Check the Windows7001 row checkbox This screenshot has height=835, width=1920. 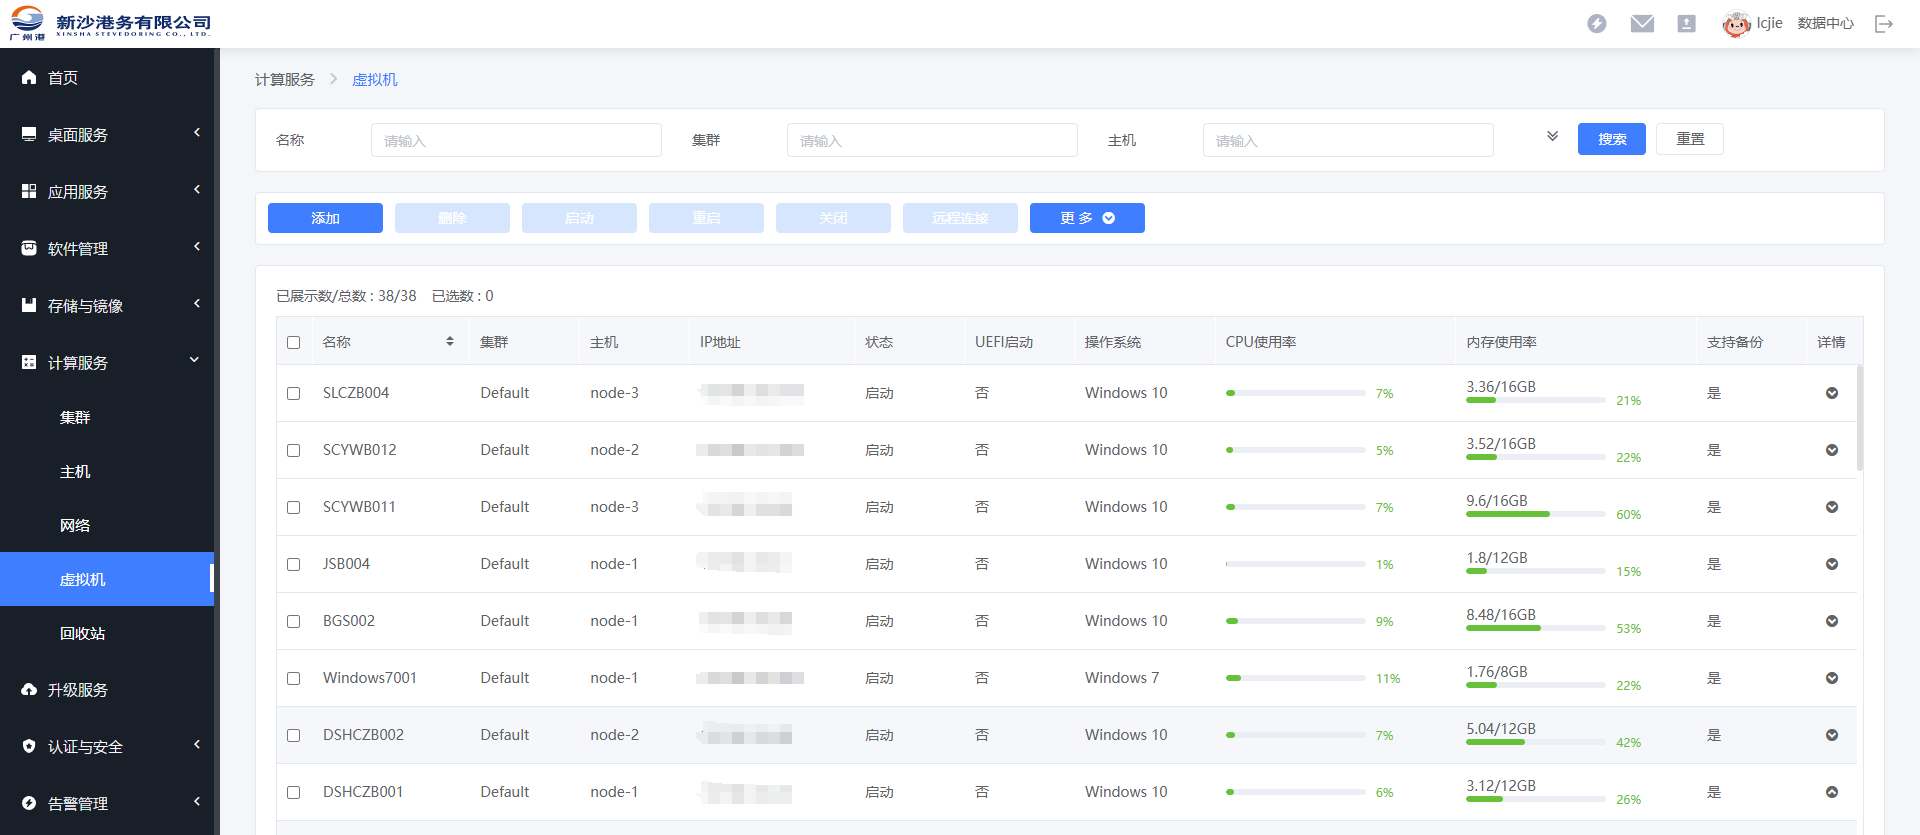[x=293, y=678]
